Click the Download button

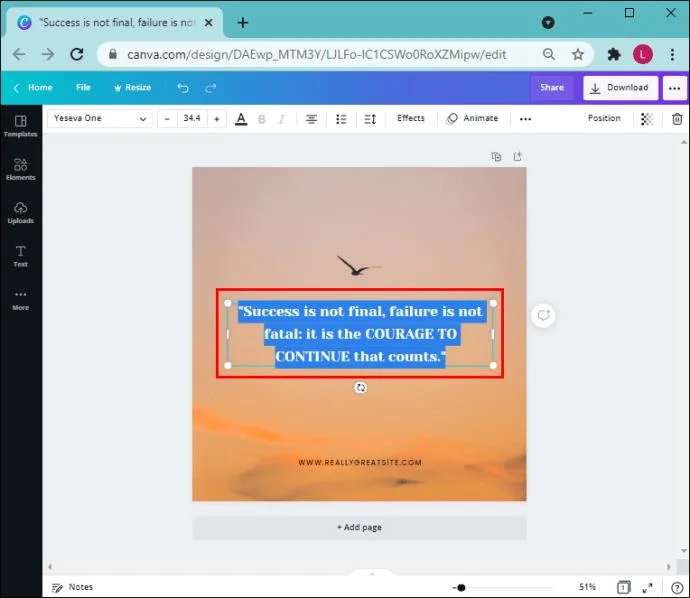620,88
